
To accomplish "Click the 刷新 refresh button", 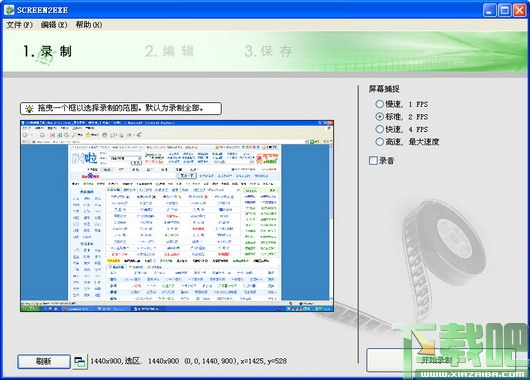I will 44,362.
